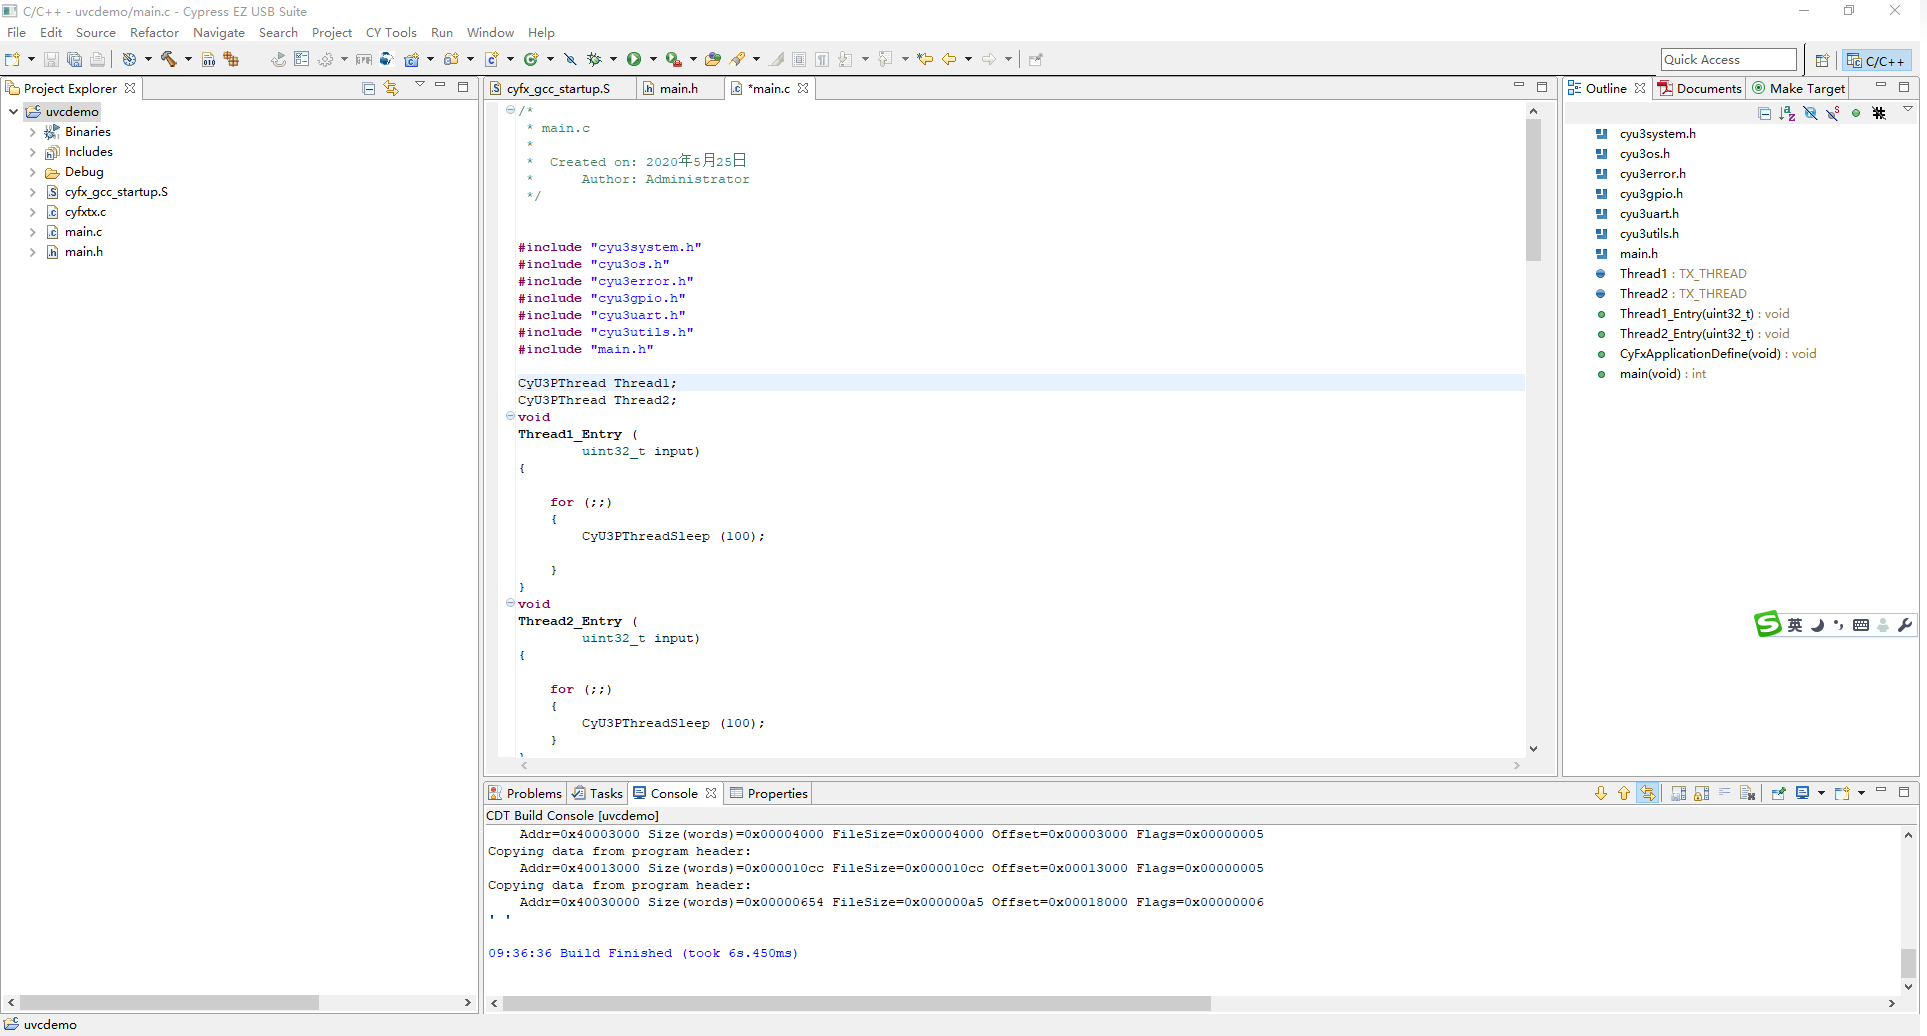Expand the Binaries node under uvcdemo

(32, 131)
